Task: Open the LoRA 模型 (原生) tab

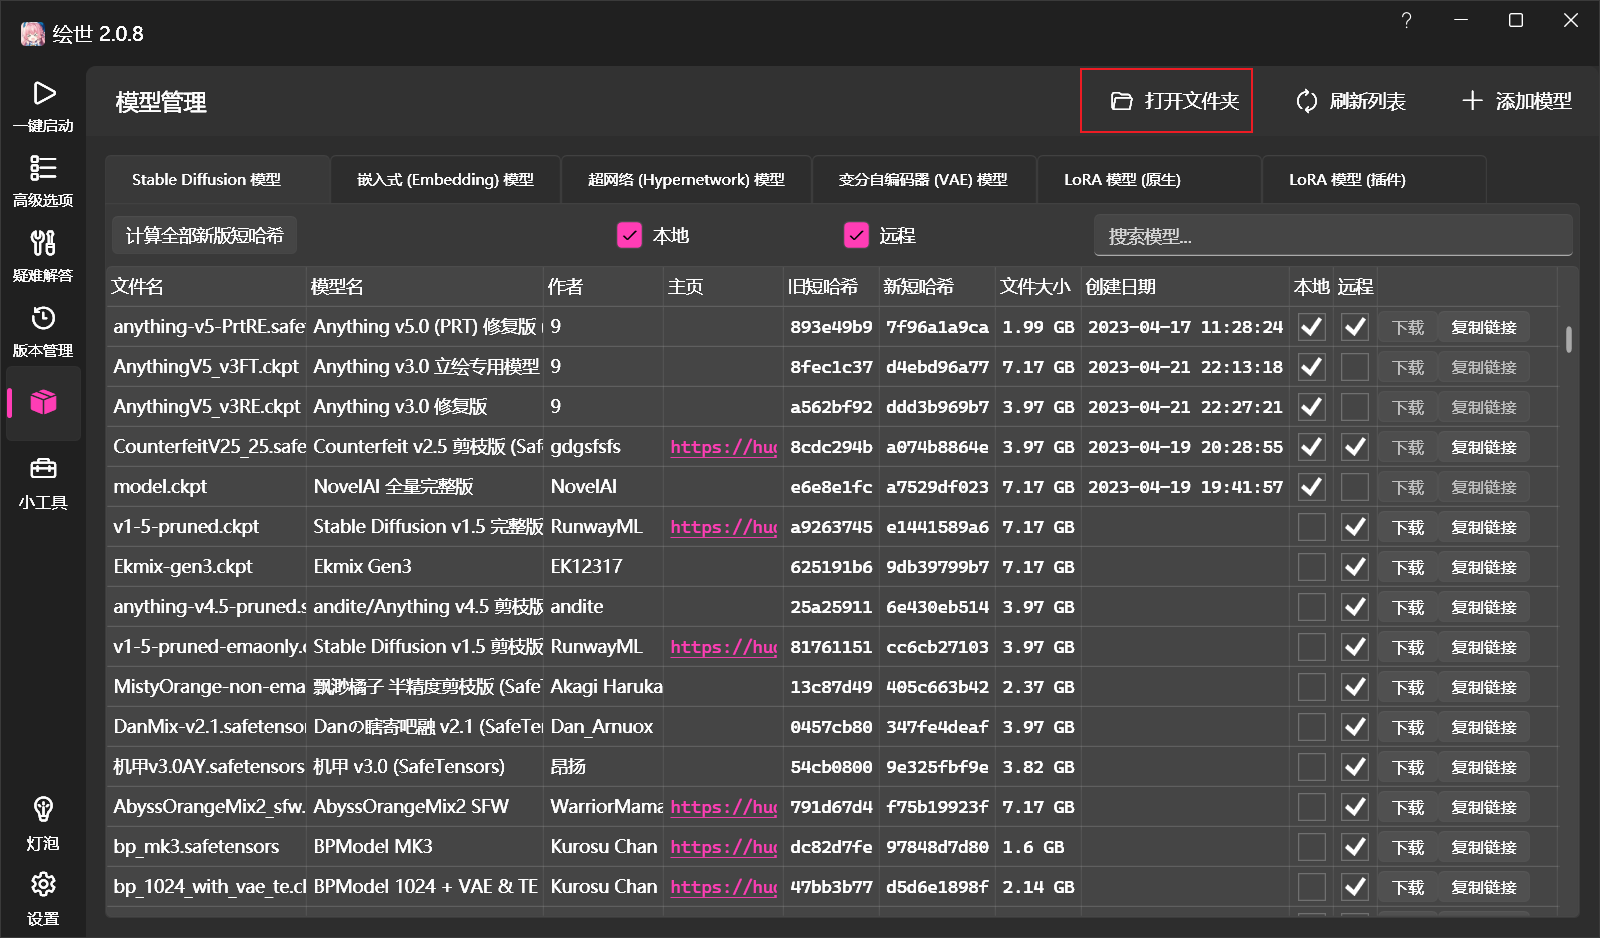Action: (1122, 180)
